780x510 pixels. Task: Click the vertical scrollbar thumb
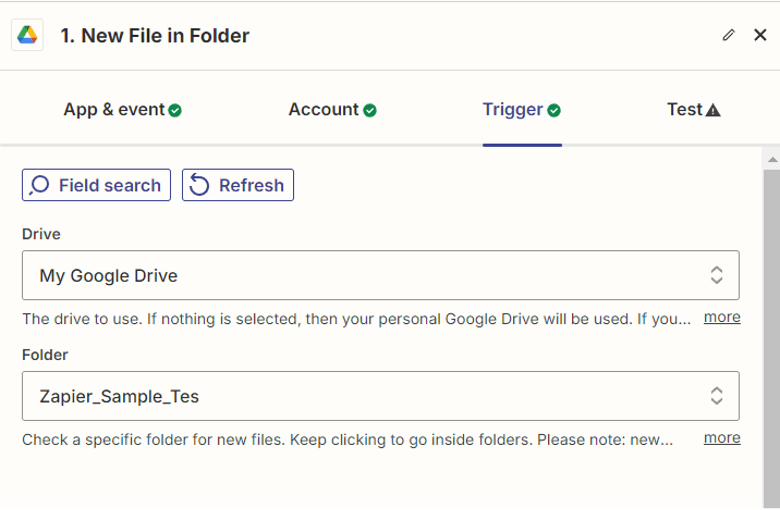click(x=772, y=338)
